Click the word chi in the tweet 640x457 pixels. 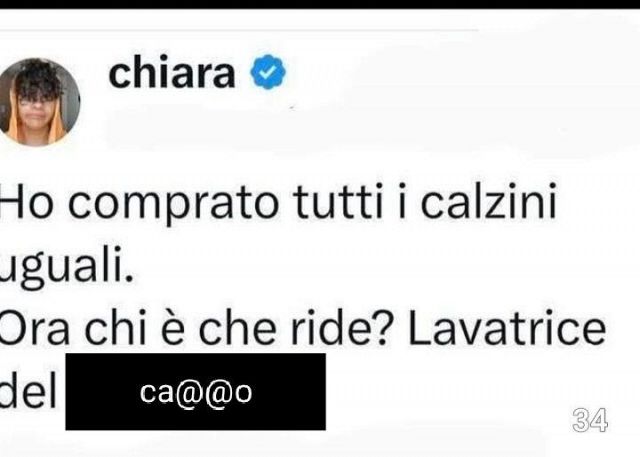[x=115, y=329]
